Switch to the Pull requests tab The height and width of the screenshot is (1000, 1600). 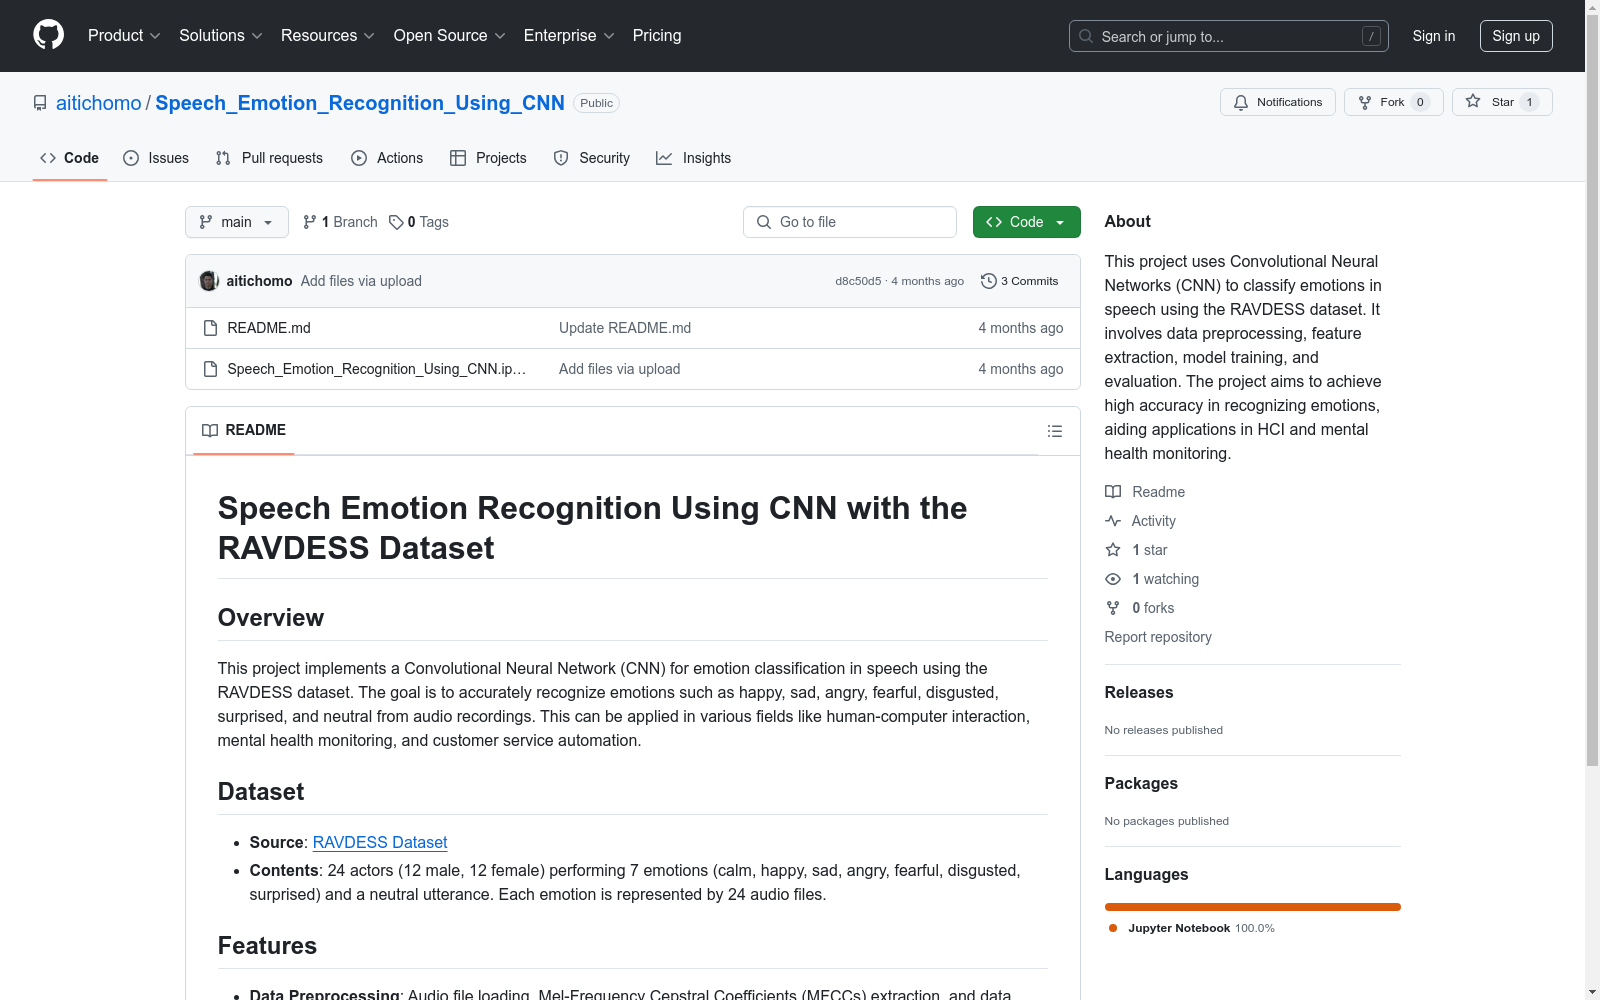click(x=269, y=158)
